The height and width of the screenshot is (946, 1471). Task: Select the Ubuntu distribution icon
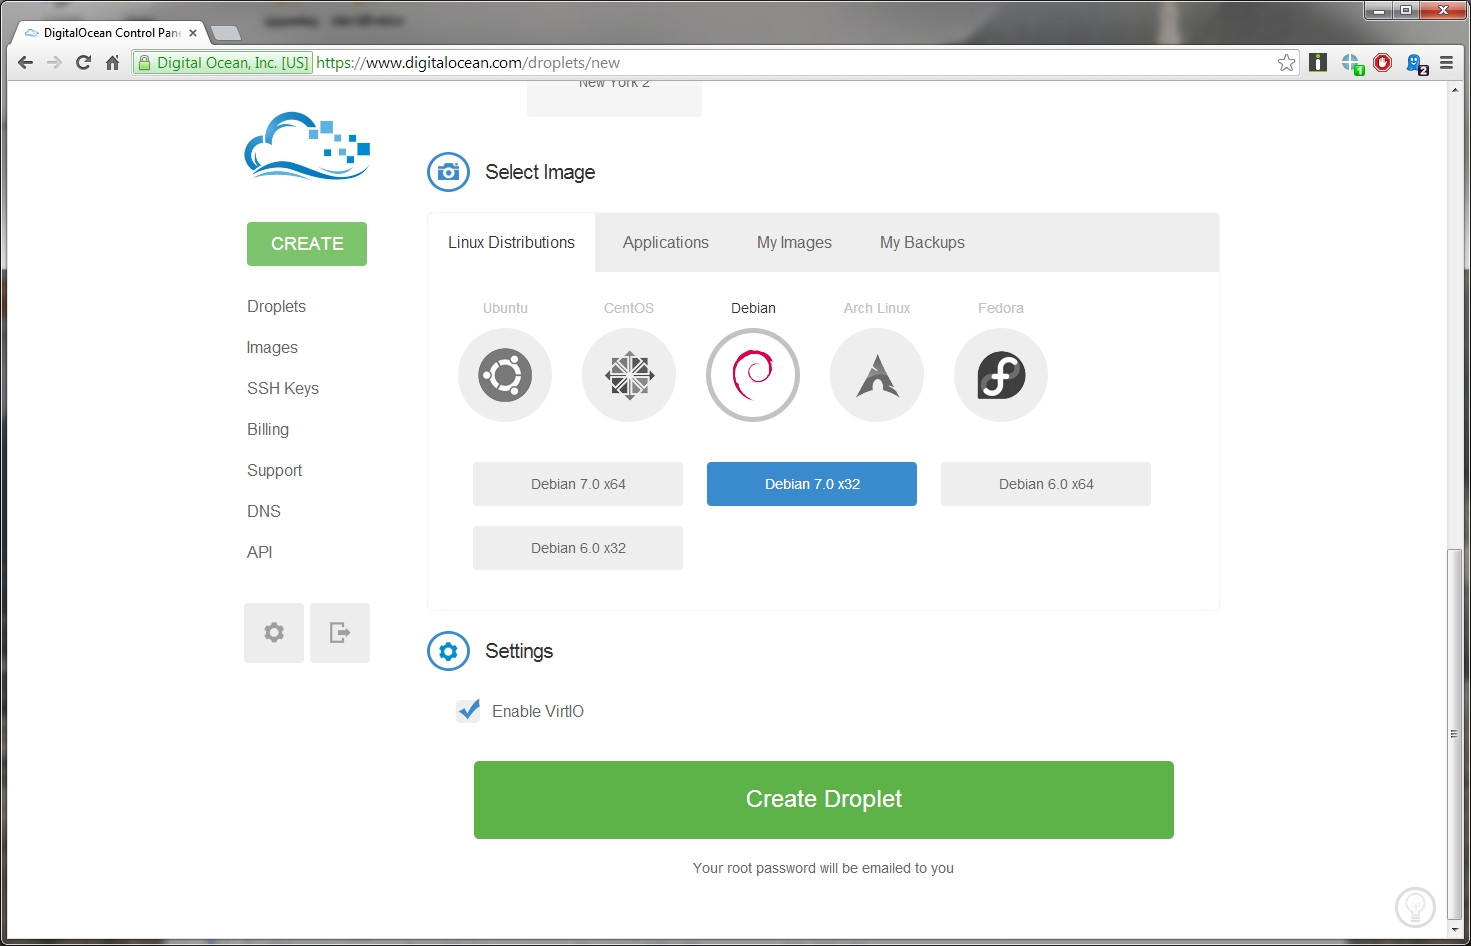[x=505, y=375]
